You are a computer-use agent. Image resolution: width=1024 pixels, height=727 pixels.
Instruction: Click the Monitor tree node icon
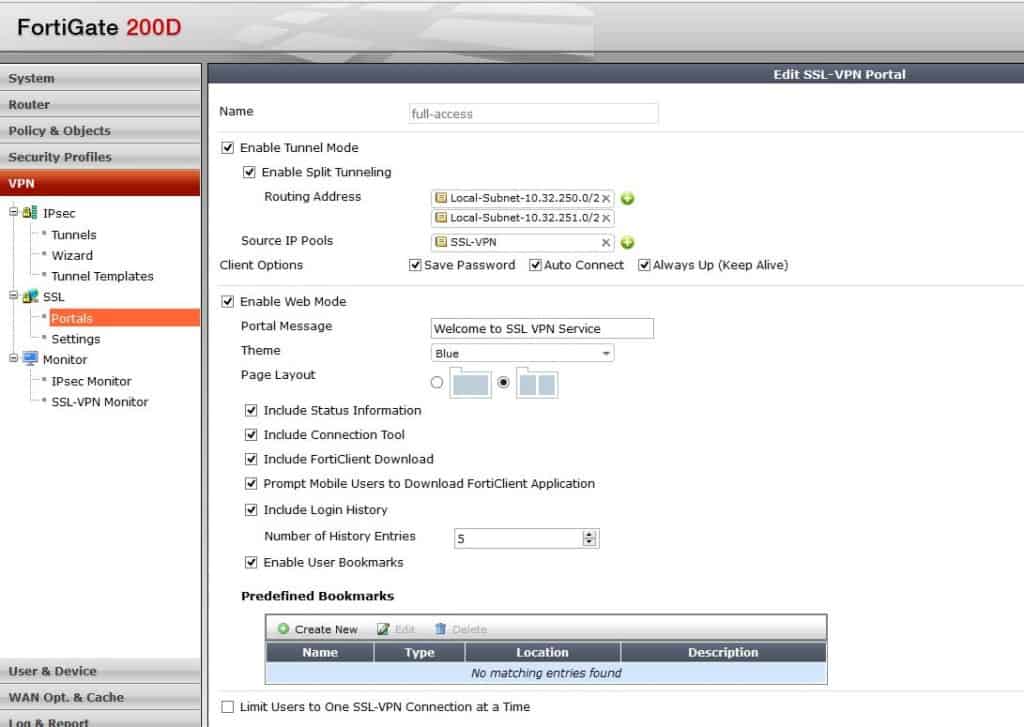pyautogui.click(x=30, y=359)
